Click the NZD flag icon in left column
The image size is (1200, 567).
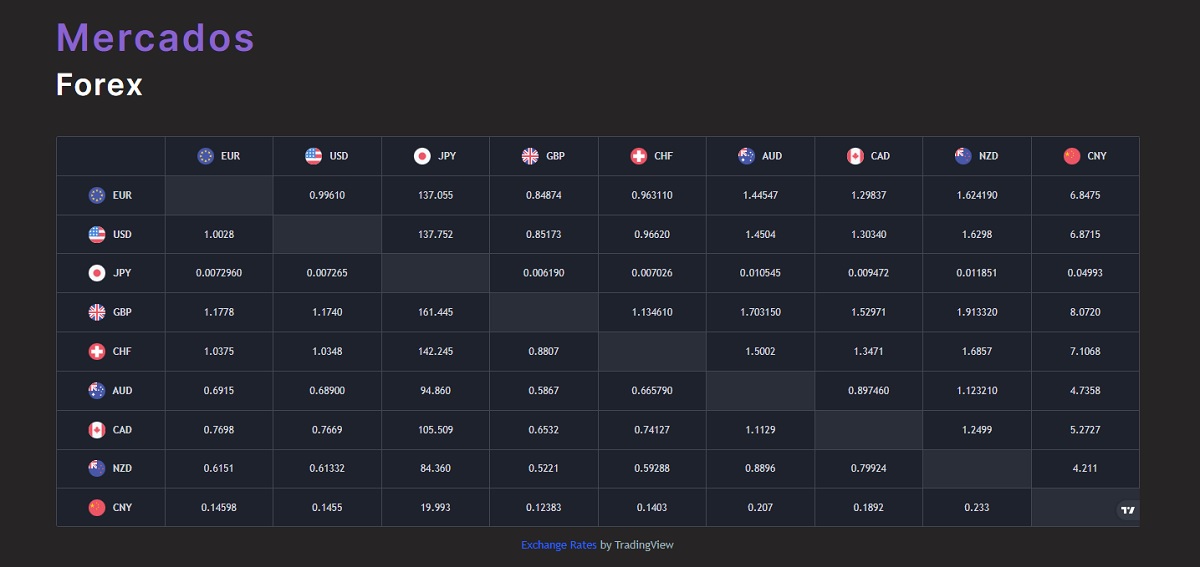pyautogui.click(x=97, y=468)
